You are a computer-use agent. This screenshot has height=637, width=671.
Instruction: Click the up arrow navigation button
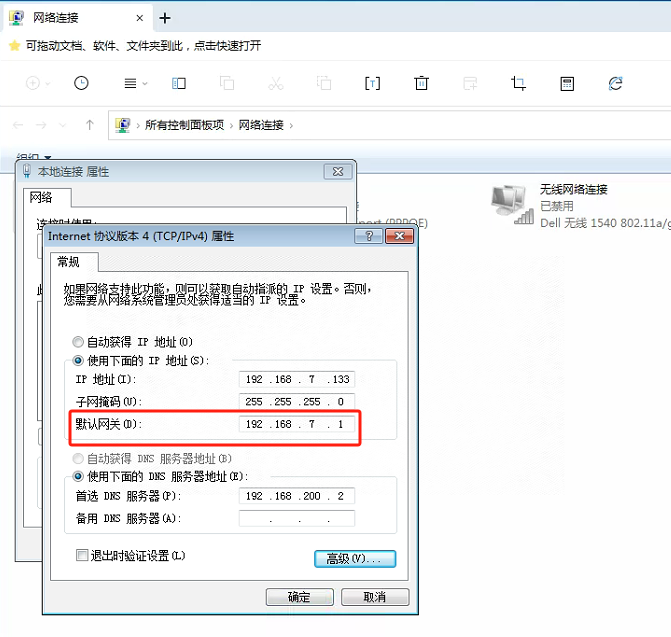(90, 125)
